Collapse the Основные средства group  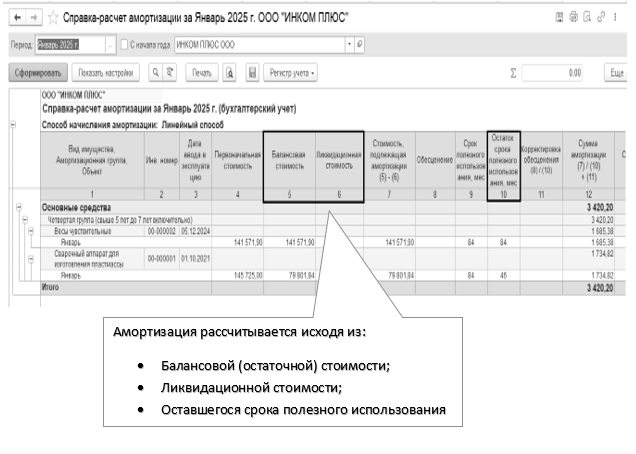(19, 207)
